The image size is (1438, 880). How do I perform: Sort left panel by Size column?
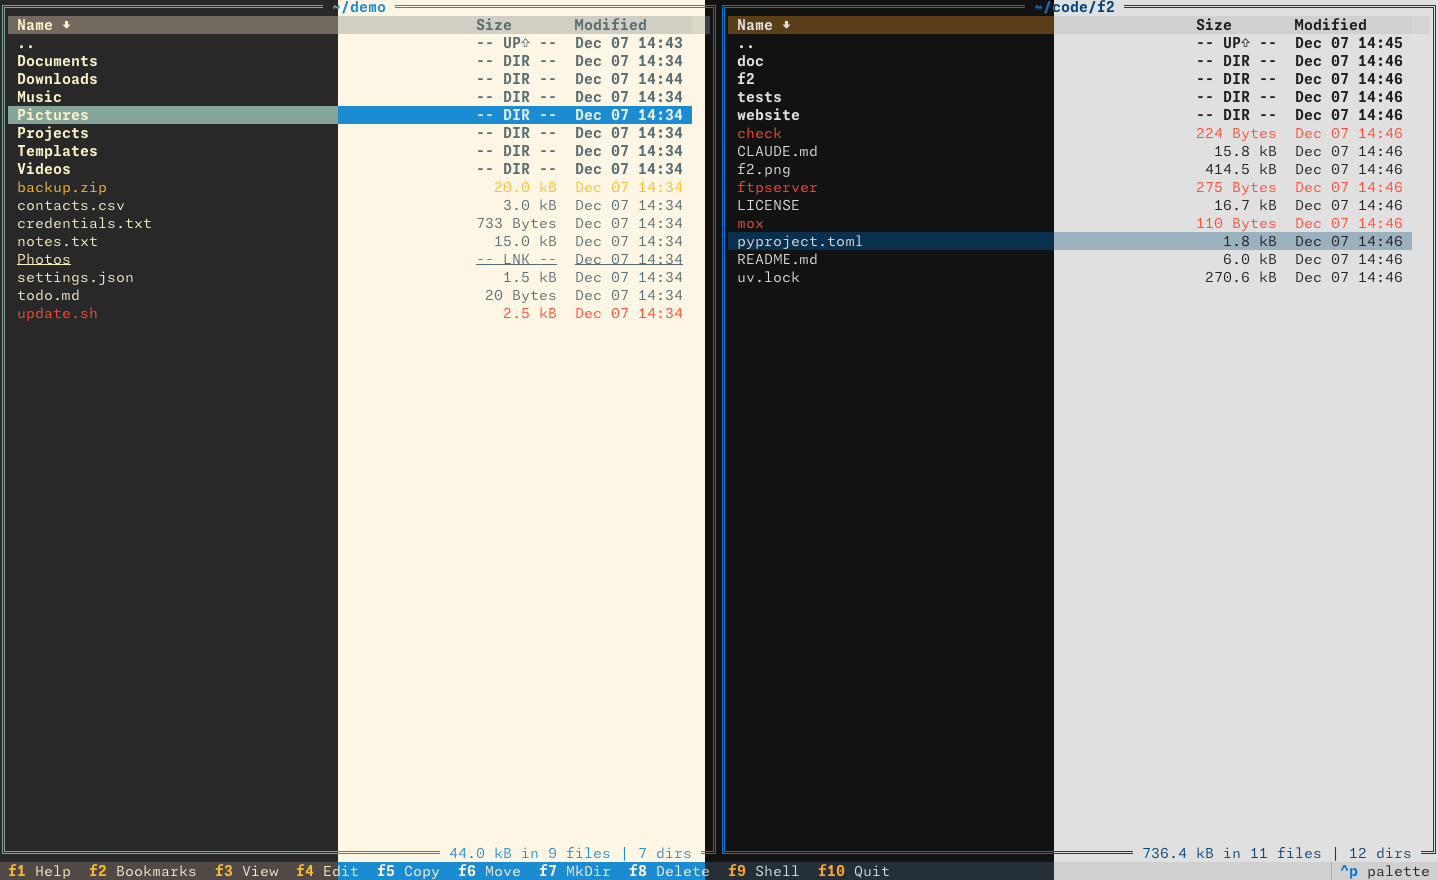click(x=493, y=25)
